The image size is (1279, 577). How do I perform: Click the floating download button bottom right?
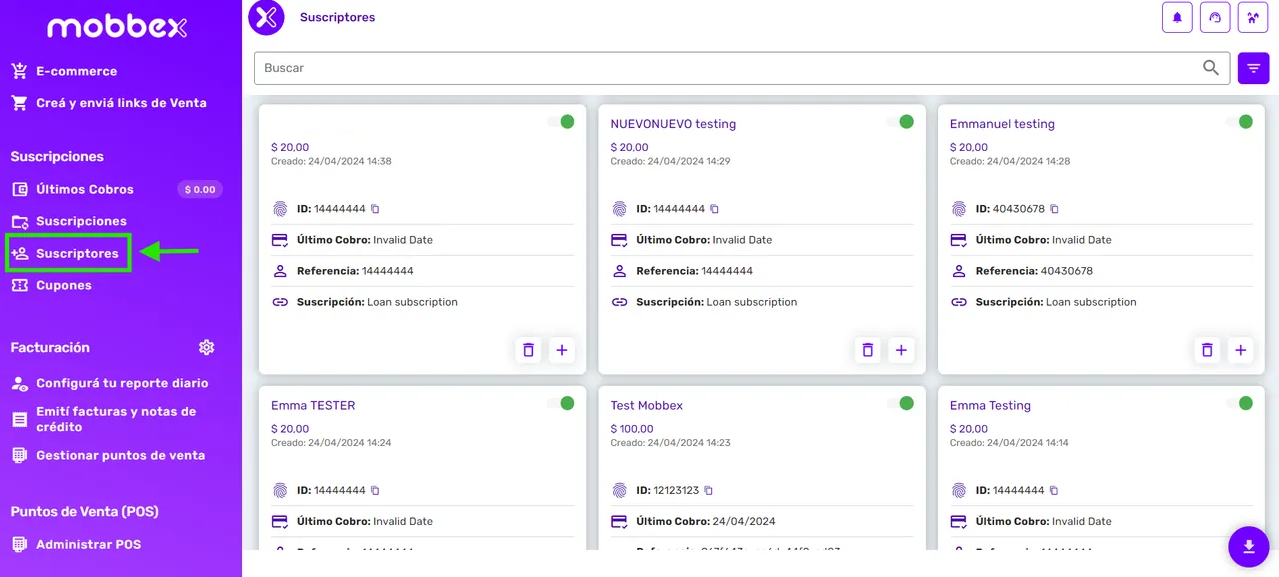point(1248,547)
